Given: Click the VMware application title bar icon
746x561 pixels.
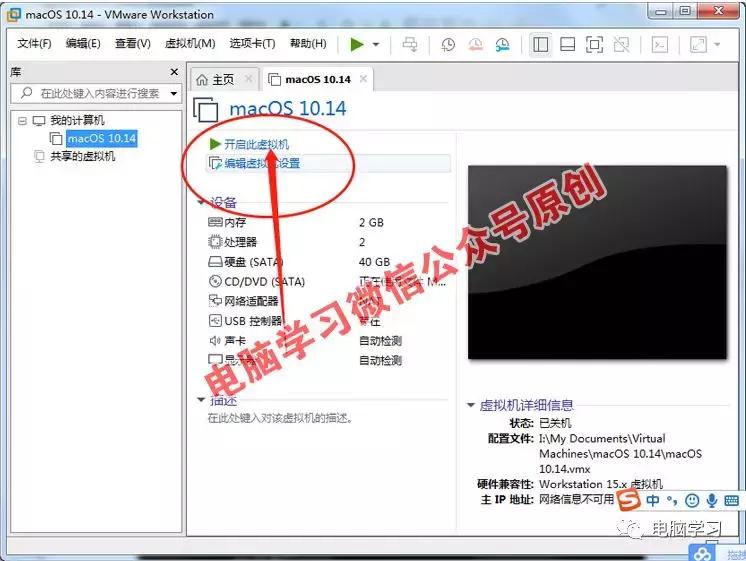Looking at the screenshot, I should (13, 14).
